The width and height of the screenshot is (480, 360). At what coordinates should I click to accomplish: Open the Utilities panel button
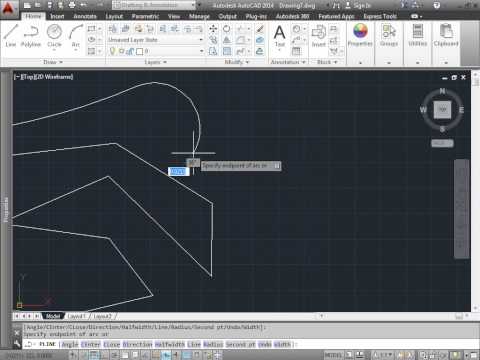pyautogui.click(x=418, y=35)
